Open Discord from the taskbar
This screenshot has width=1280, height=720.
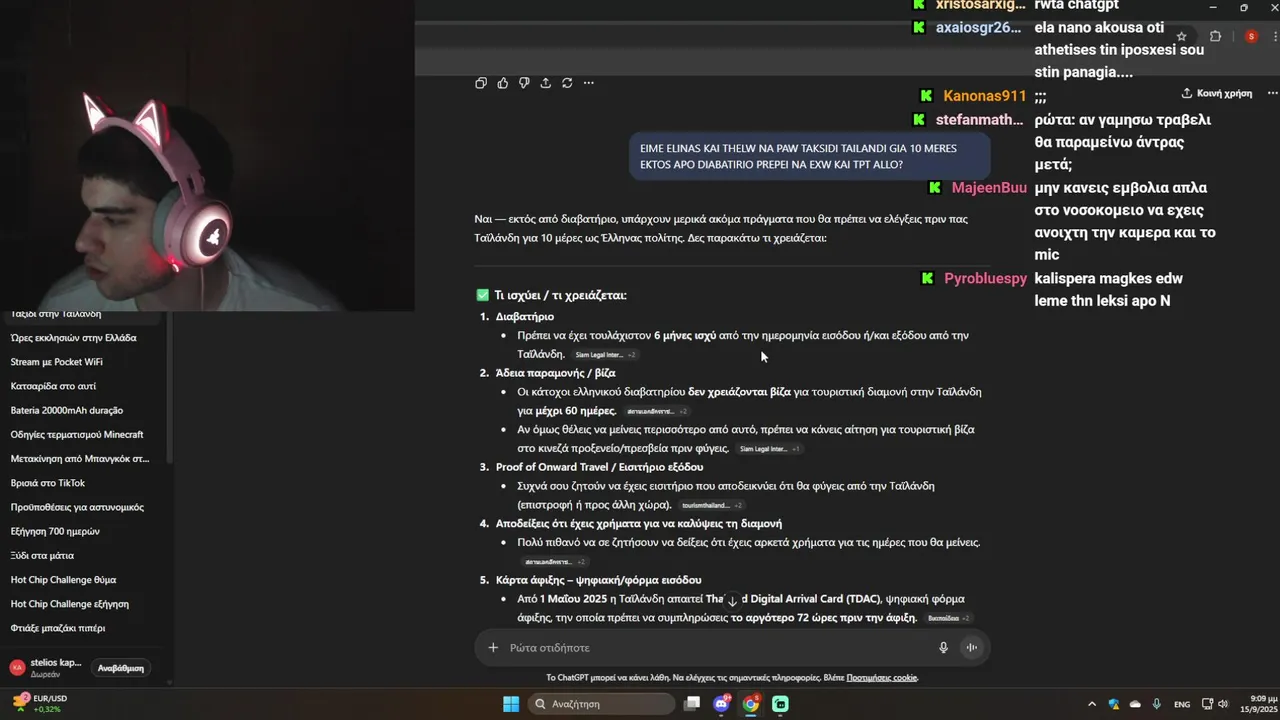pyautogui.click(x=721, y=704)
